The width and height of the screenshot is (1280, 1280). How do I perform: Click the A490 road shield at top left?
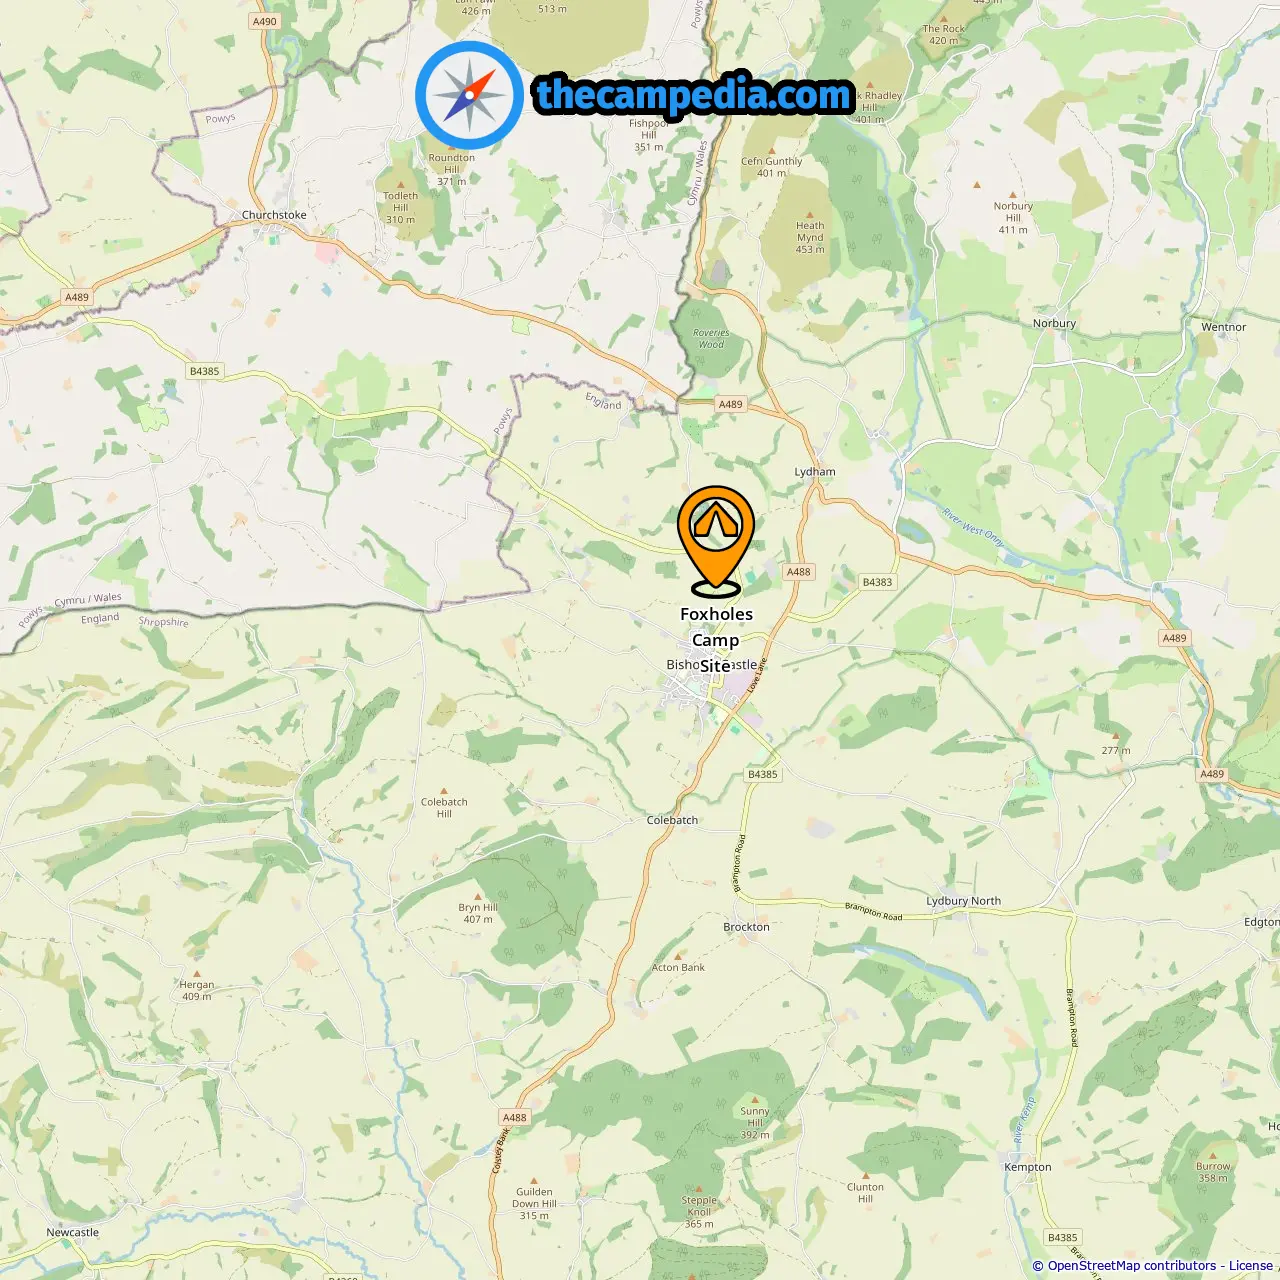pyautogui.click(x=265, y=21)
